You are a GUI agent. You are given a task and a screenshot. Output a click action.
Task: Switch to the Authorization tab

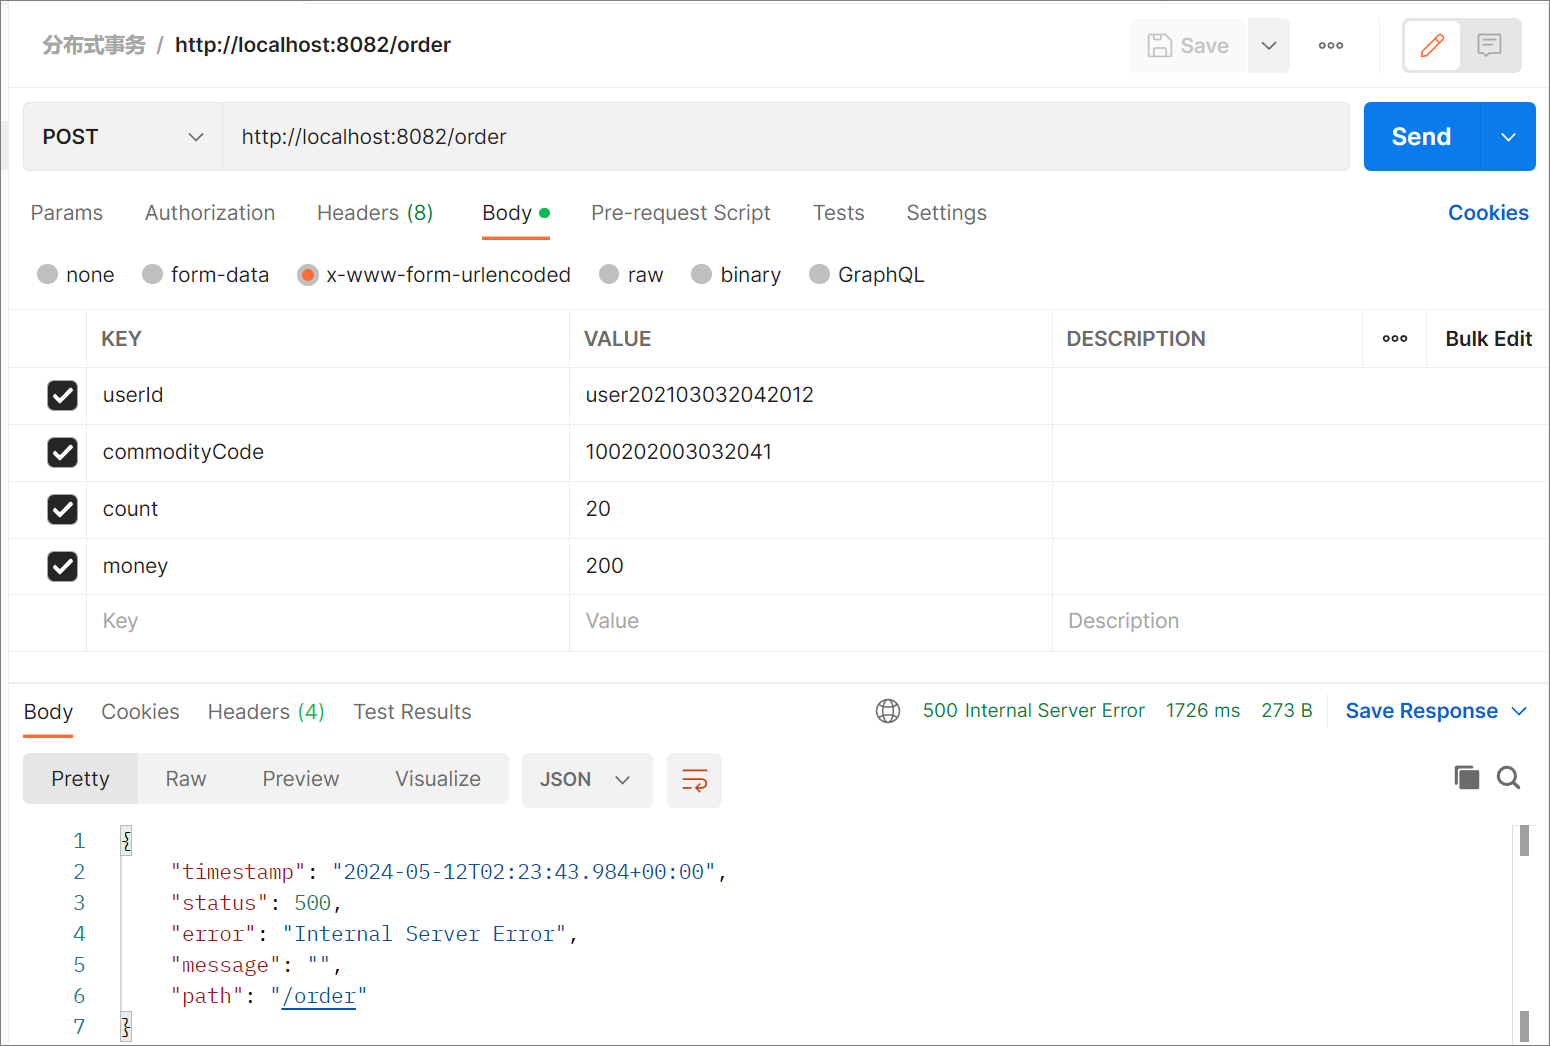[x=210, y=213]
